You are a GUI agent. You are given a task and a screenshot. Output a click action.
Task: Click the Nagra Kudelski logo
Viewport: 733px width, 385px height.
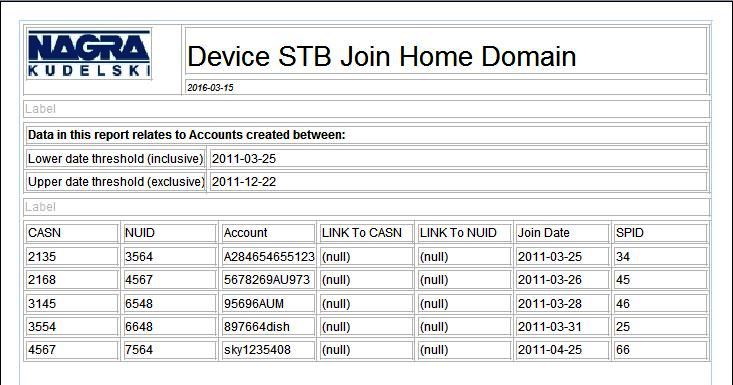click(x=89, y=54)
